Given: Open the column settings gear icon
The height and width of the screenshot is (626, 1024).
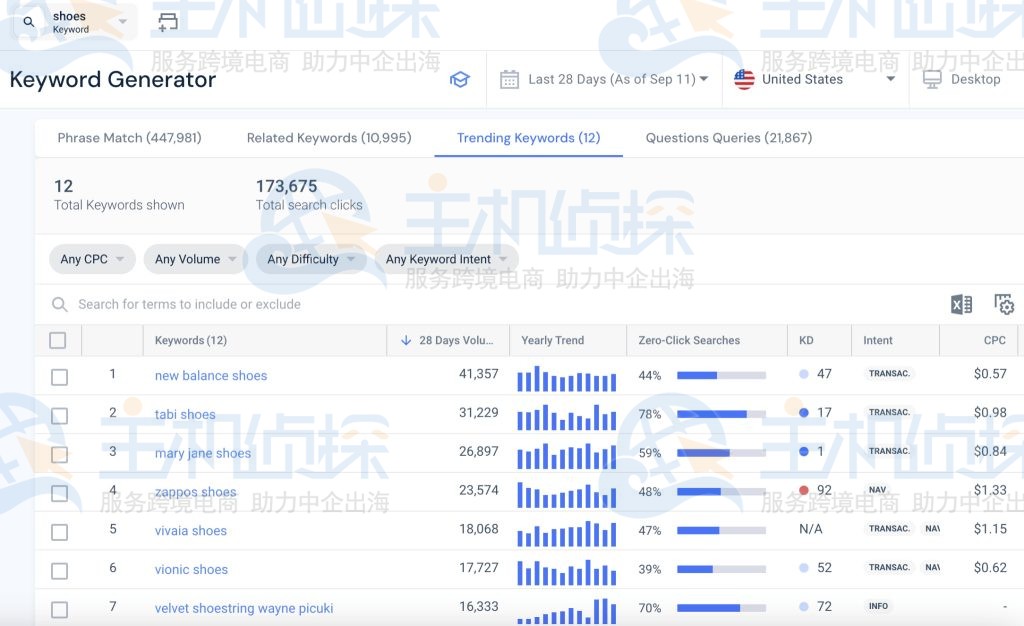Looking at the screenshot, I should tap(1005, 304).
